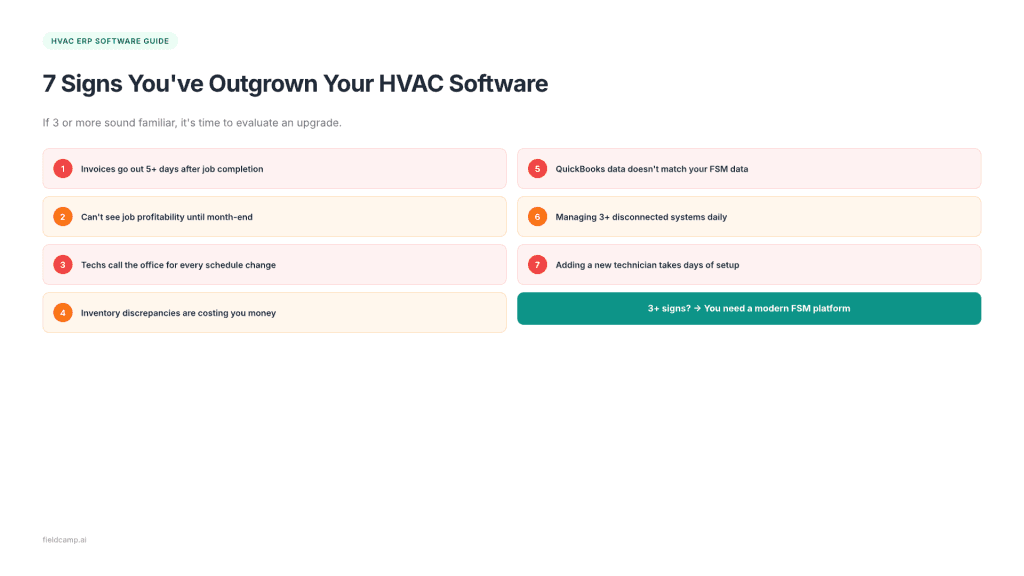
Task: Select the number 6 circle icon
Action: 536,216
